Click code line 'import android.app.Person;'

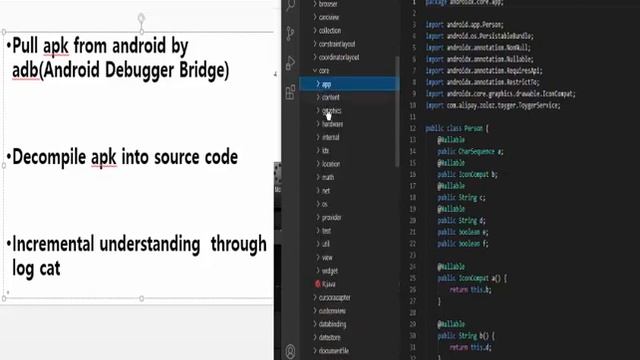(464, 25)
